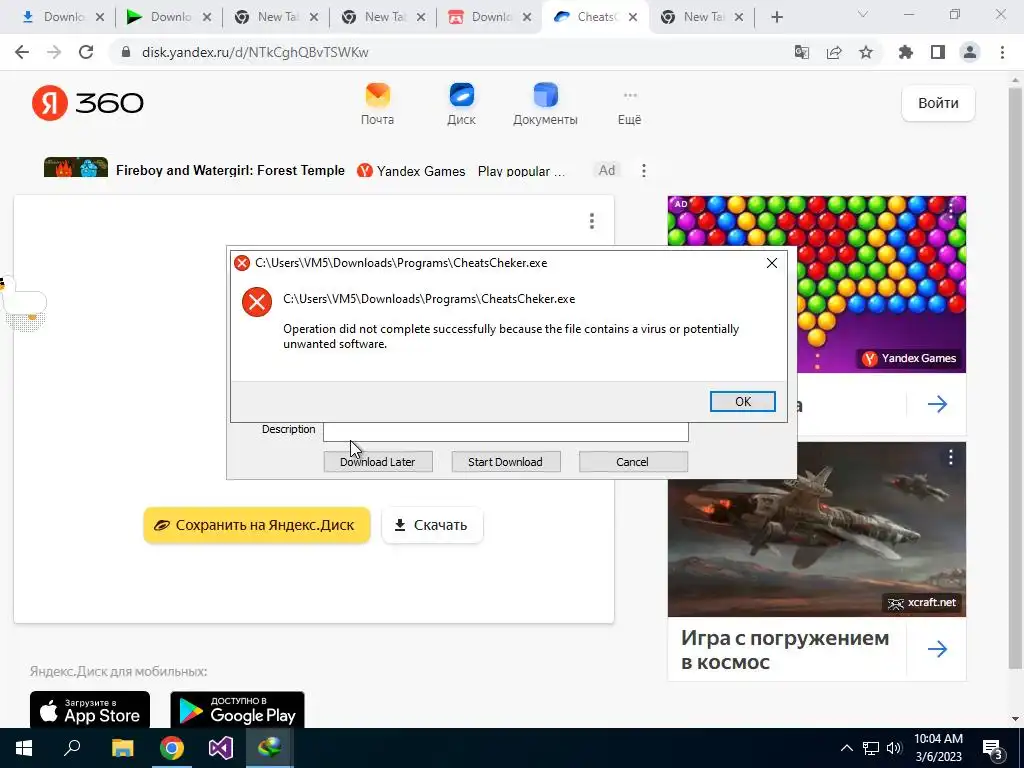The height and width of the screenshot is (768, 1024).
Task: Open the xcraft.net spaceship ad thumbnail
Action: coord(816,530)
